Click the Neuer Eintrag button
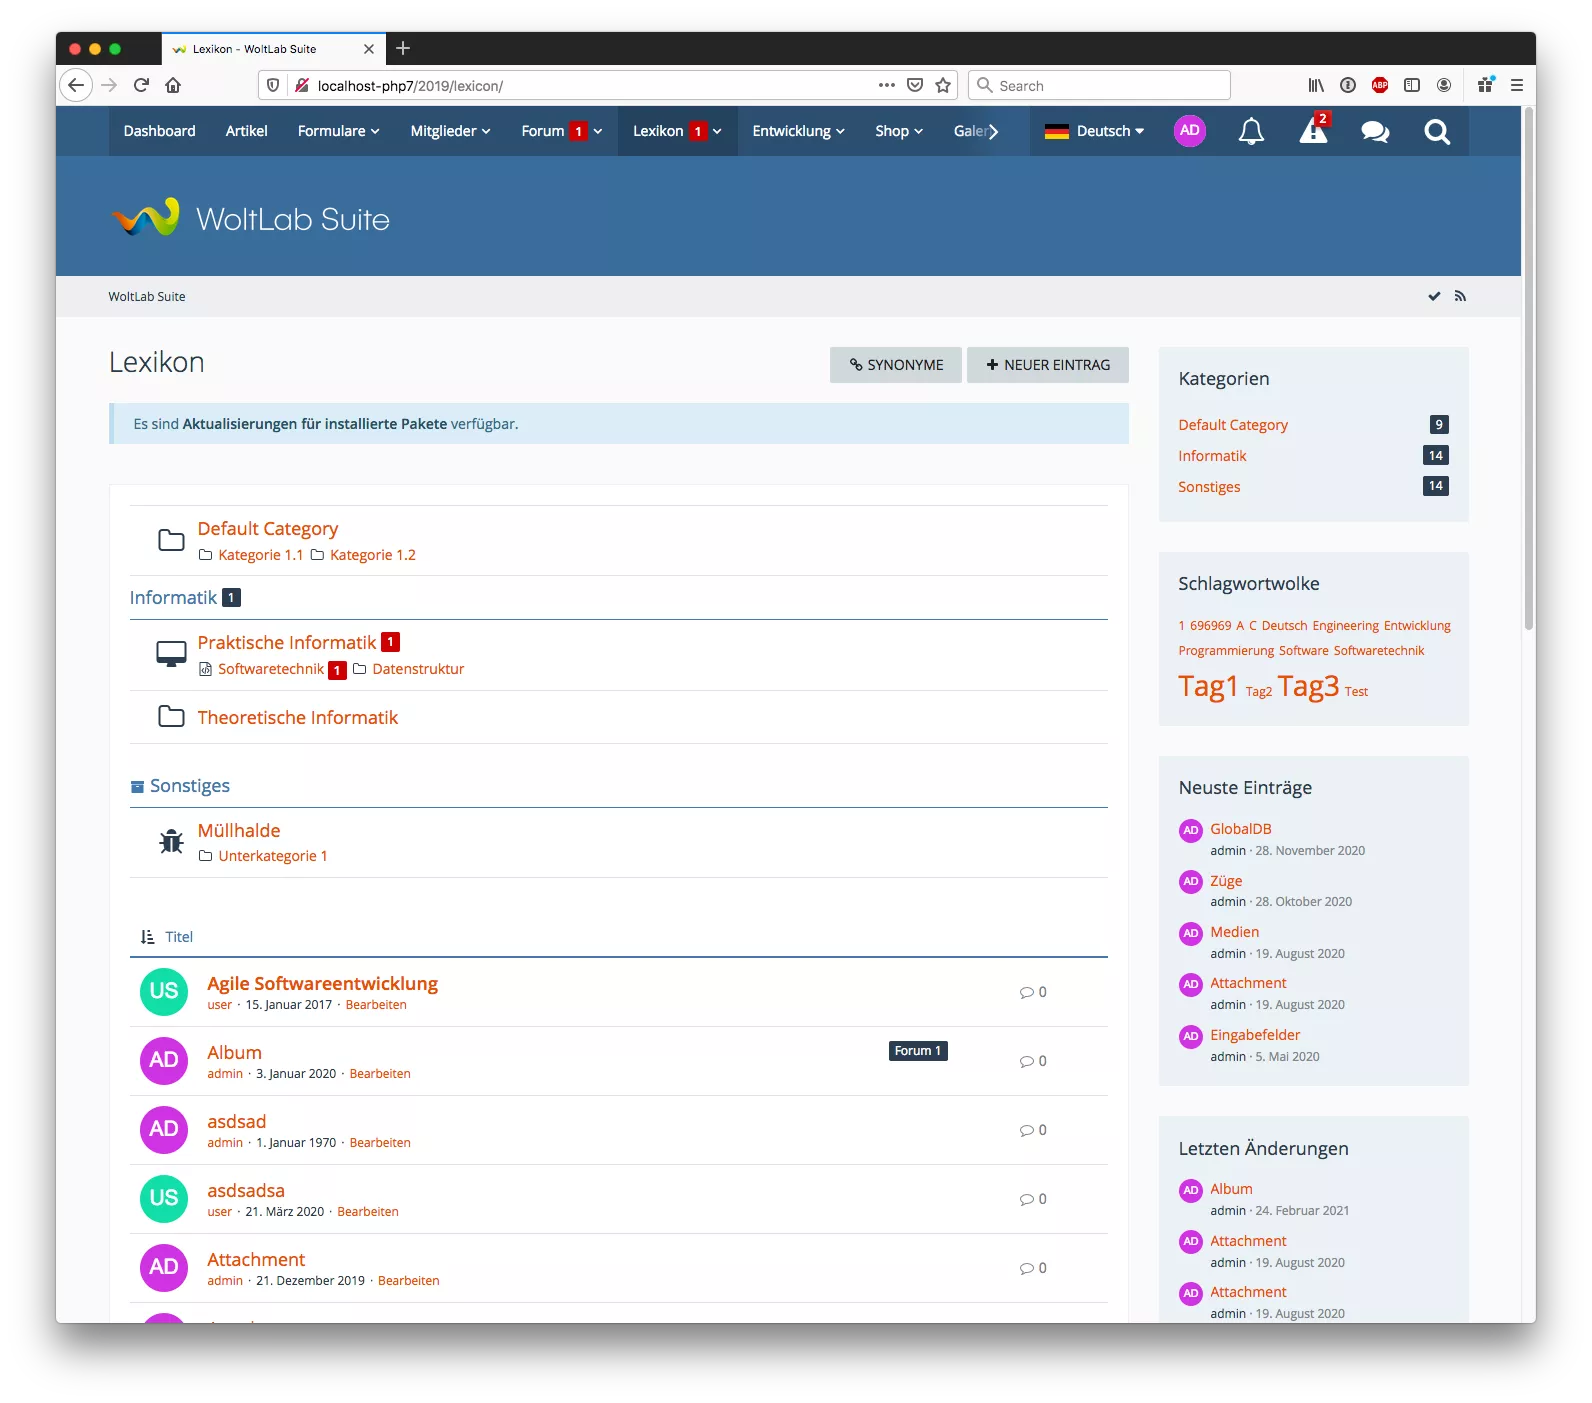 1047,365
